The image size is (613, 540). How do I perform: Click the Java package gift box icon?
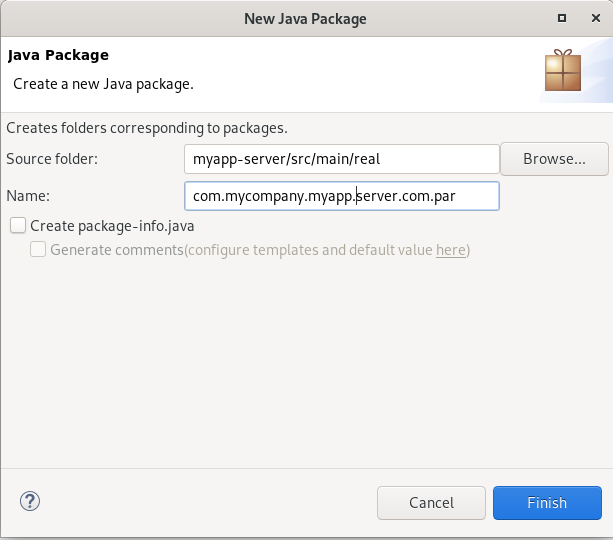(563, 70)
